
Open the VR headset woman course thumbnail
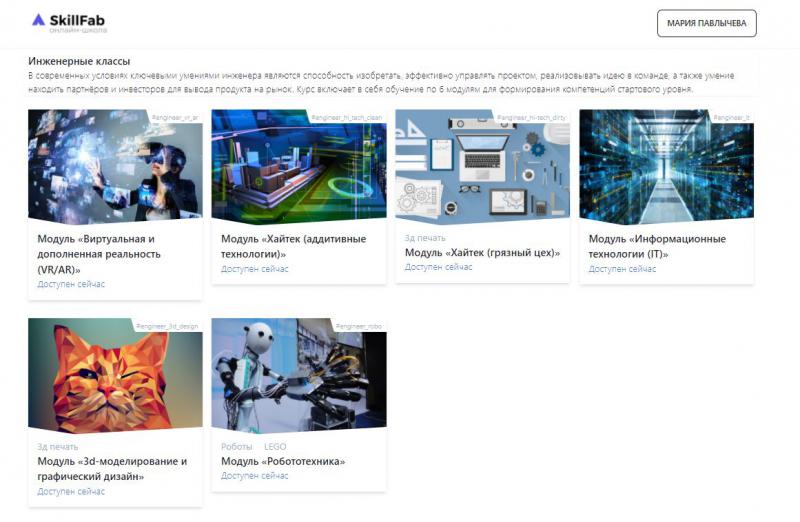115,167
